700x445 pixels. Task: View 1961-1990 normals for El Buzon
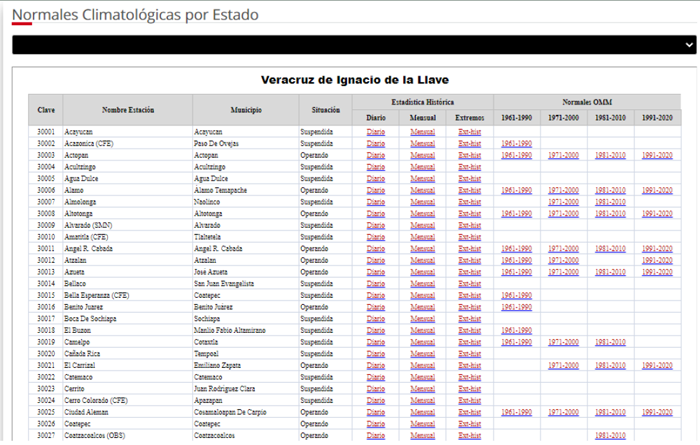pyautogui.click(x=516, y=330)
